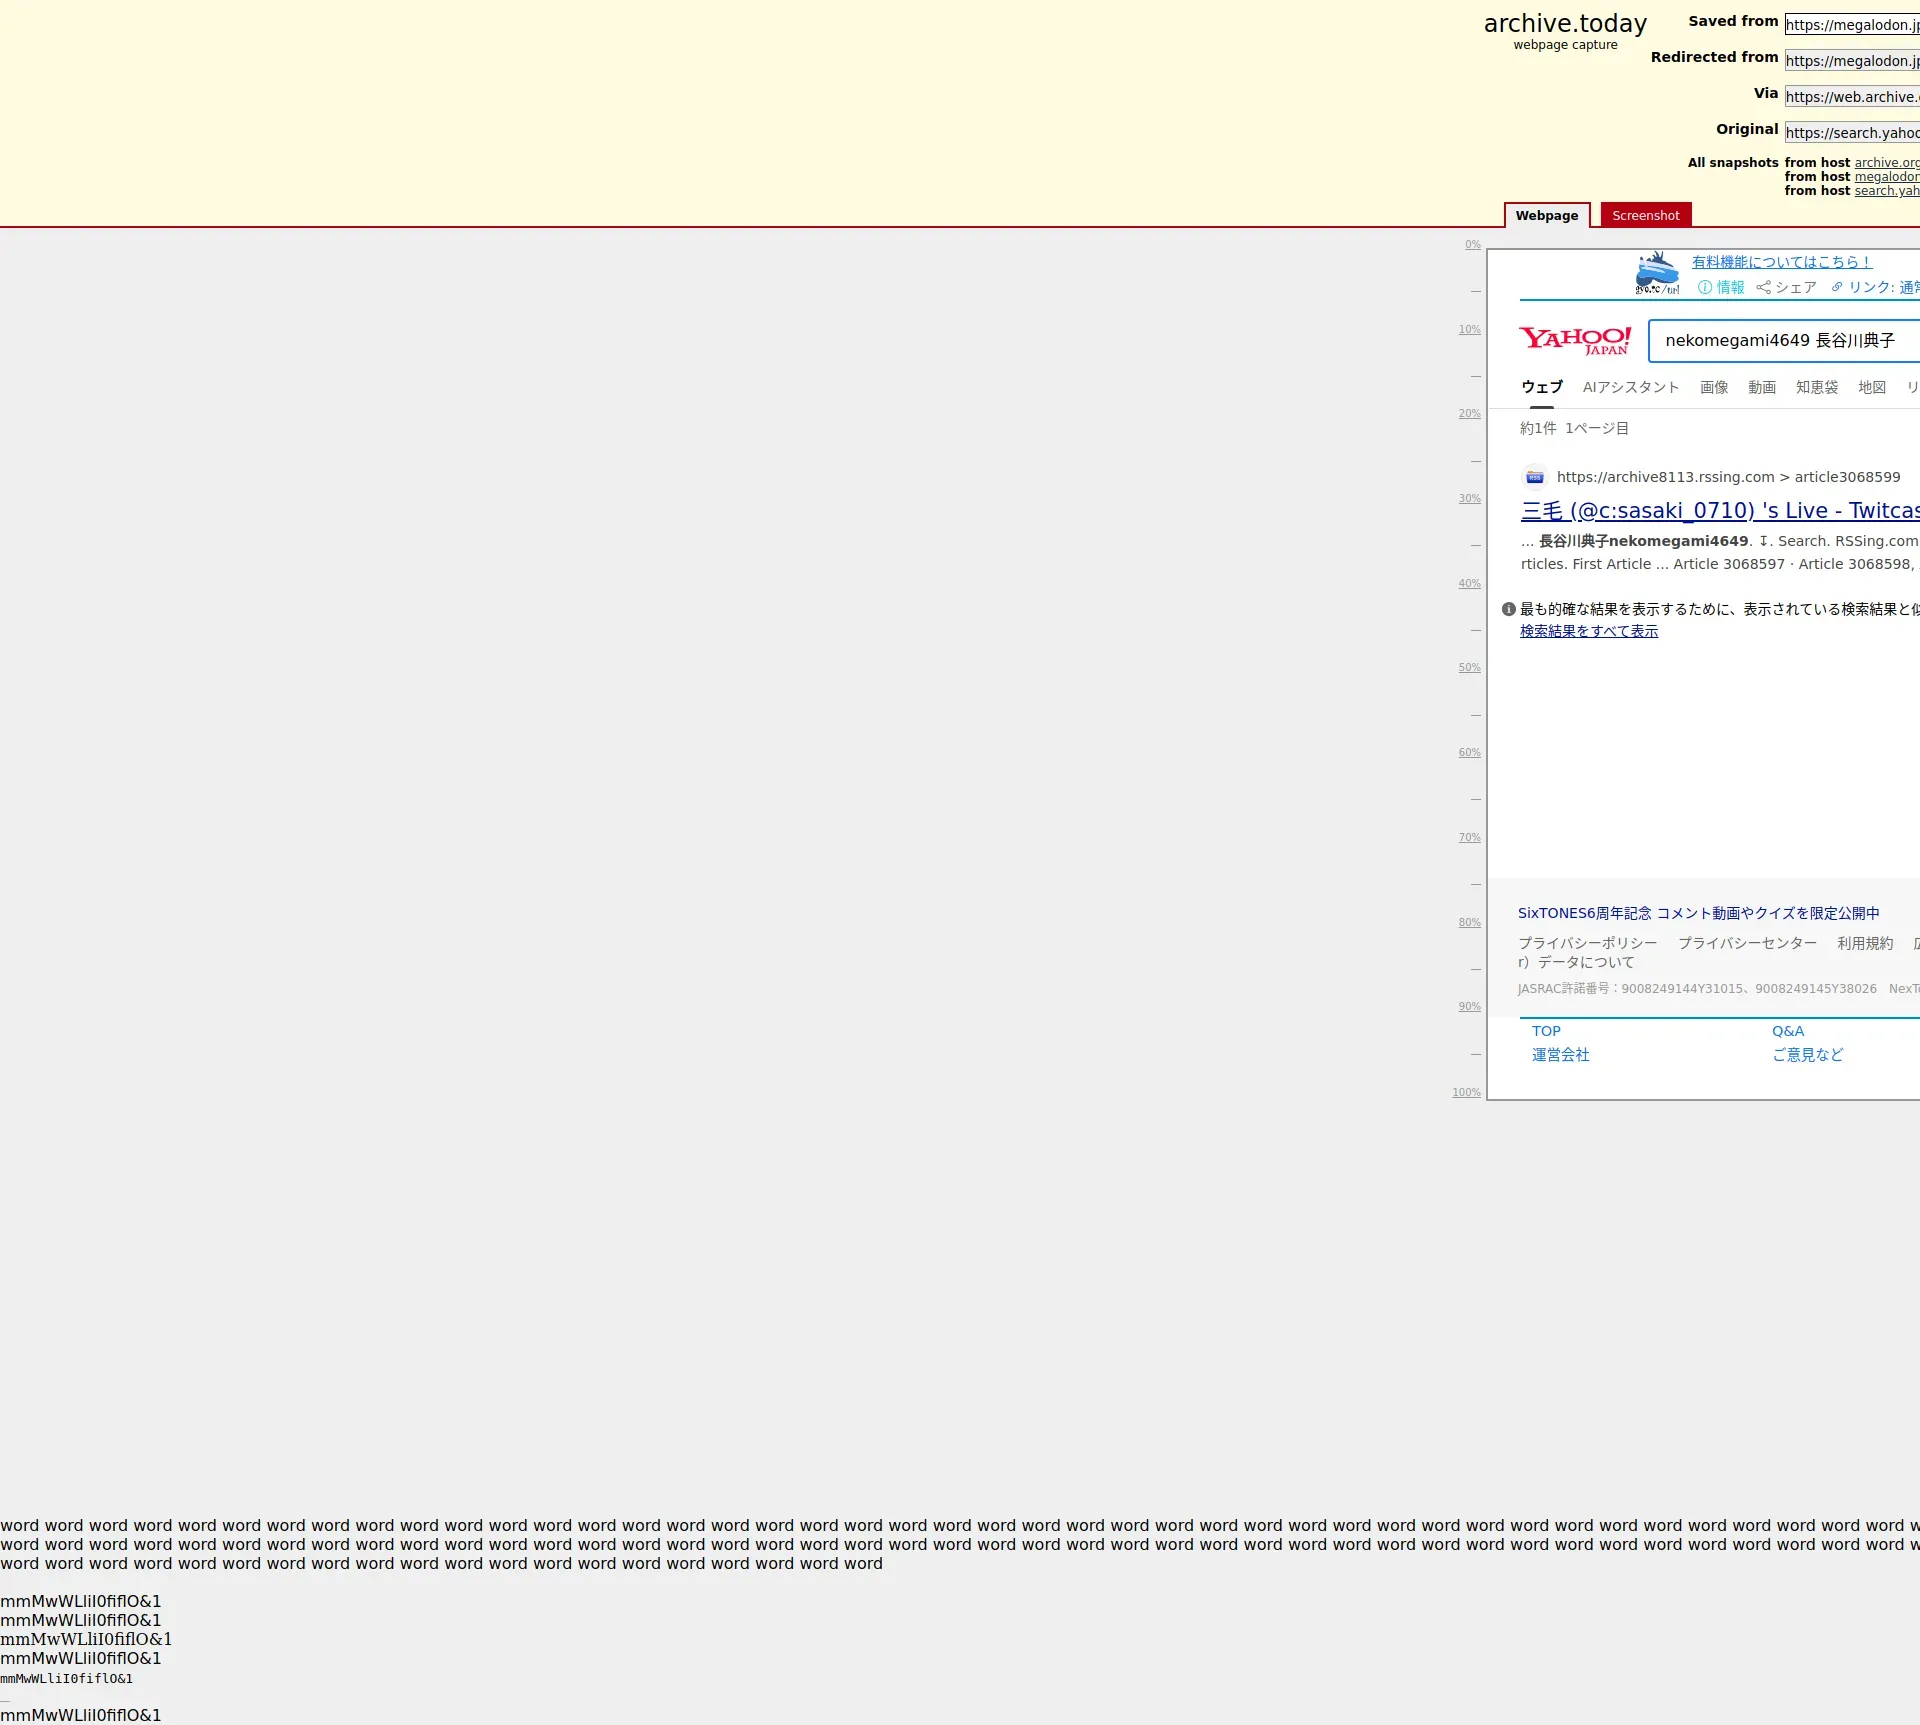The image size is (1920, 1725).
Task: Click the Saved from URL field
Action: [1851, 25]
